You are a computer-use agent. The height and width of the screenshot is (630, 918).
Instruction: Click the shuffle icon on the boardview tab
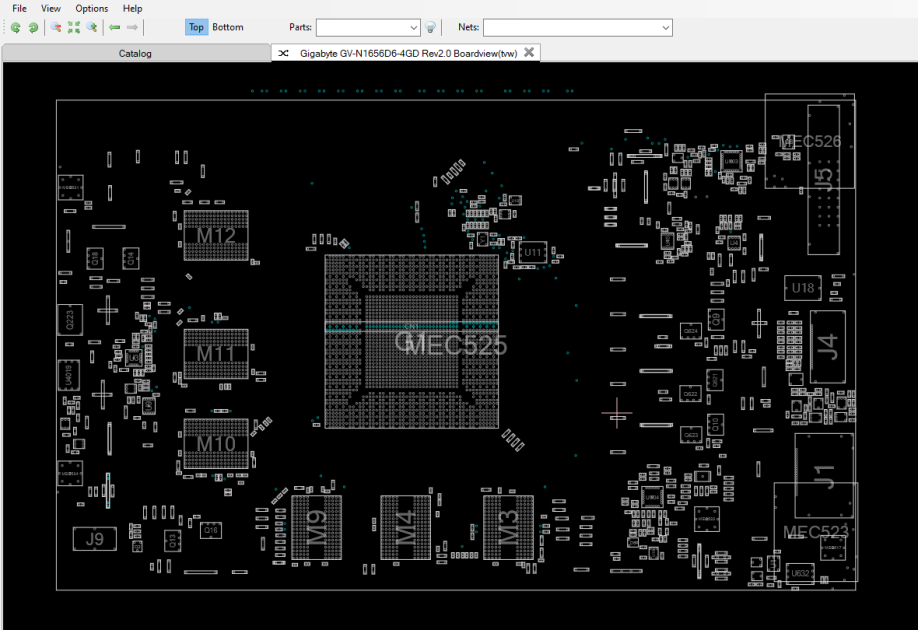pyautogui.click(x=283, y=53)
